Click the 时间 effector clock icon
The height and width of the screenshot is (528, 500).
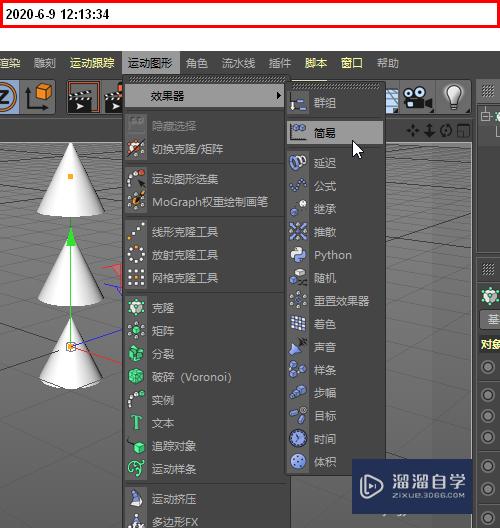click(x=298, y=439)
